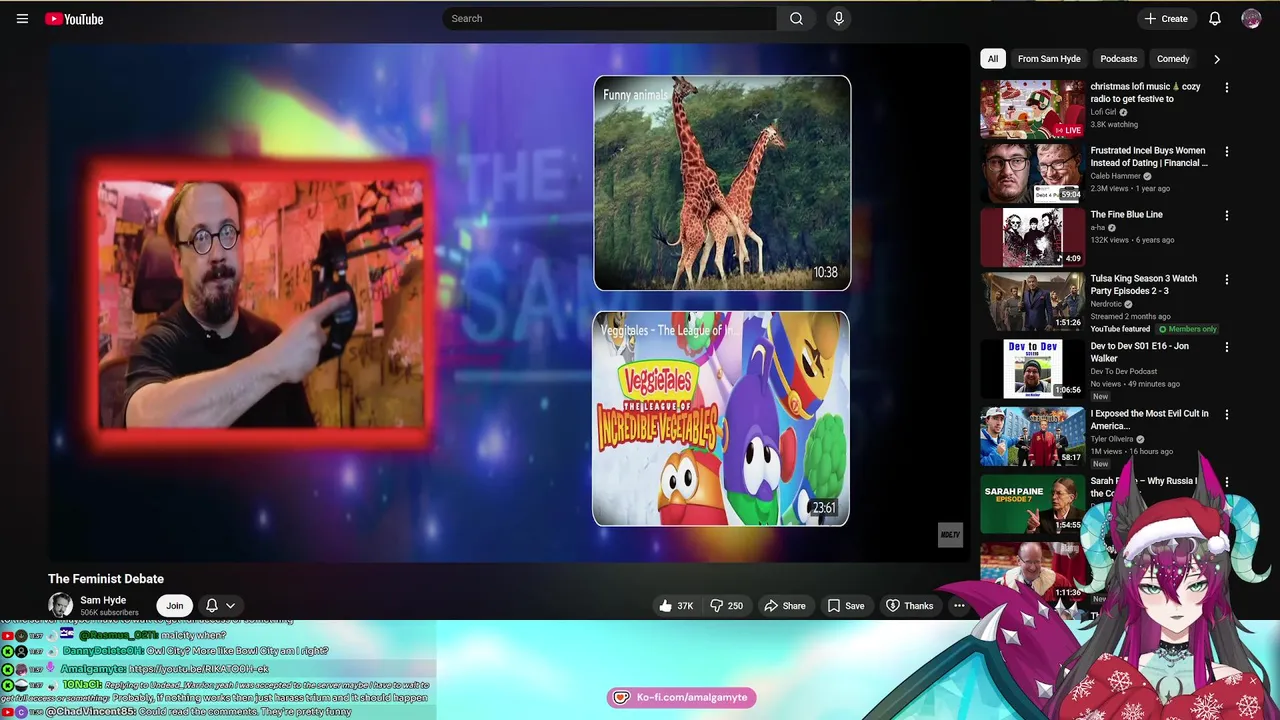Open options for Most Evil Cult video
This screenshot has height=720, width=1280.
1227,415
